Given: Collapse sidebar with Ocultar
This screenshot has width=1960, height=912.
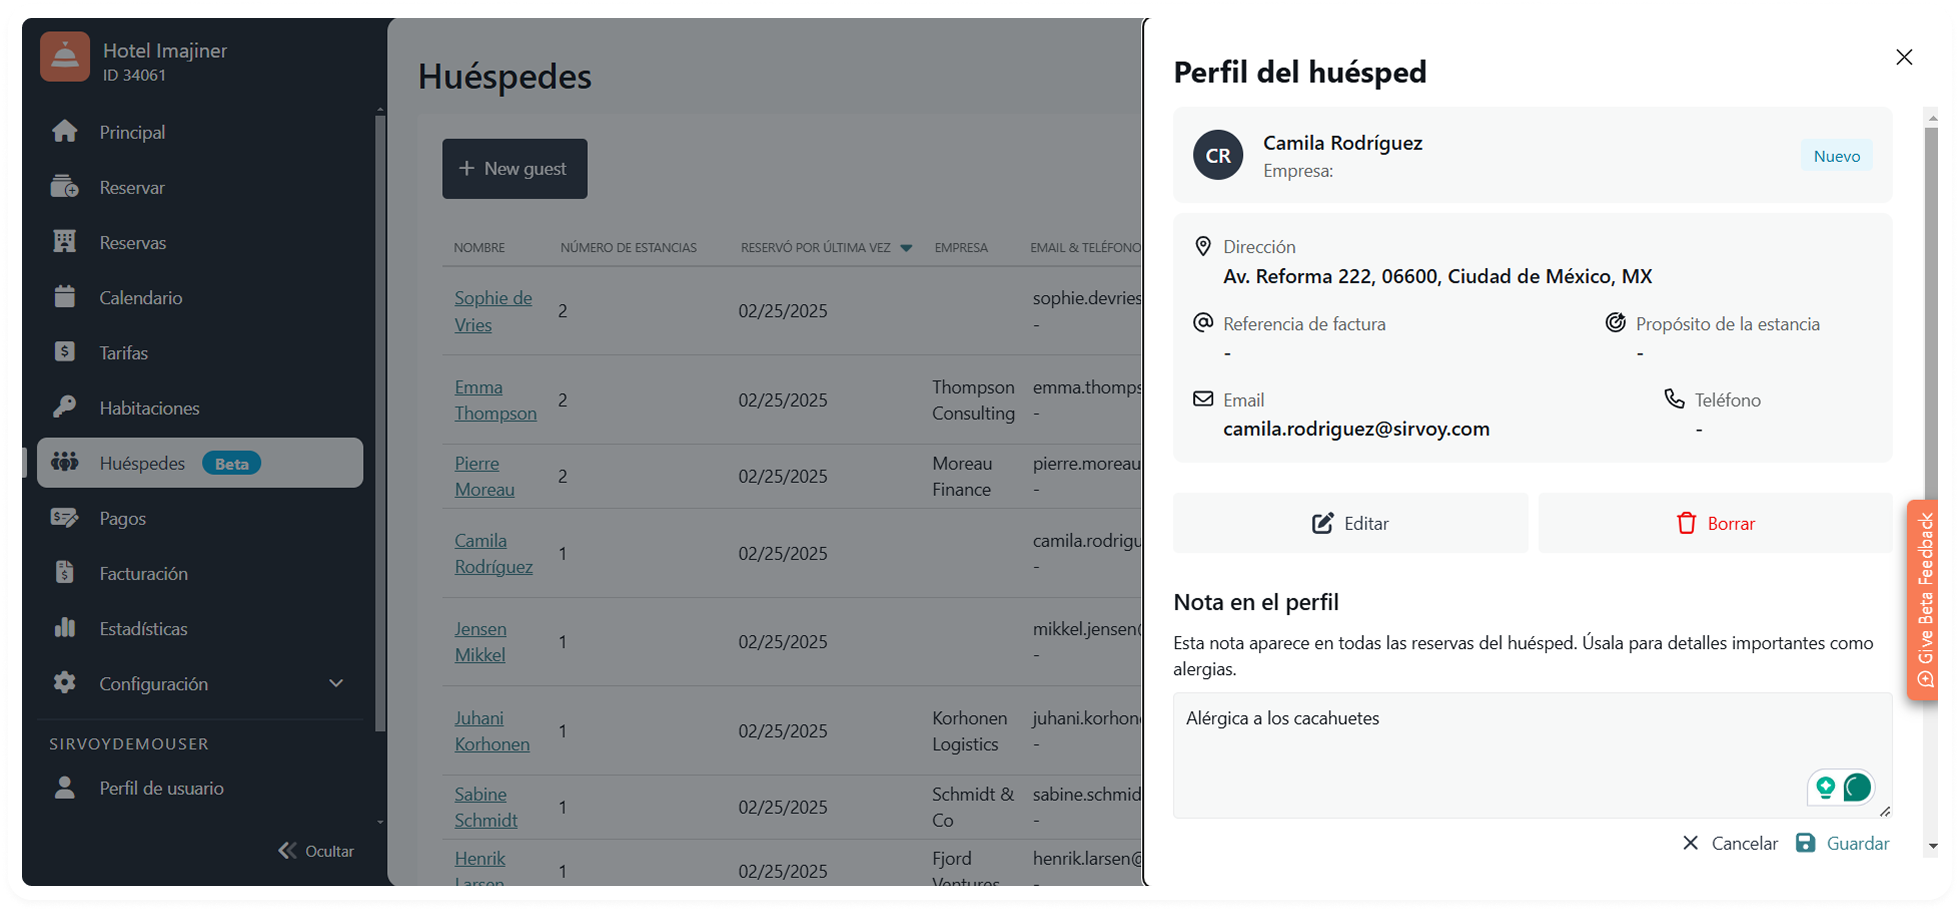Looking at the screenshot, I should (316, 851).
